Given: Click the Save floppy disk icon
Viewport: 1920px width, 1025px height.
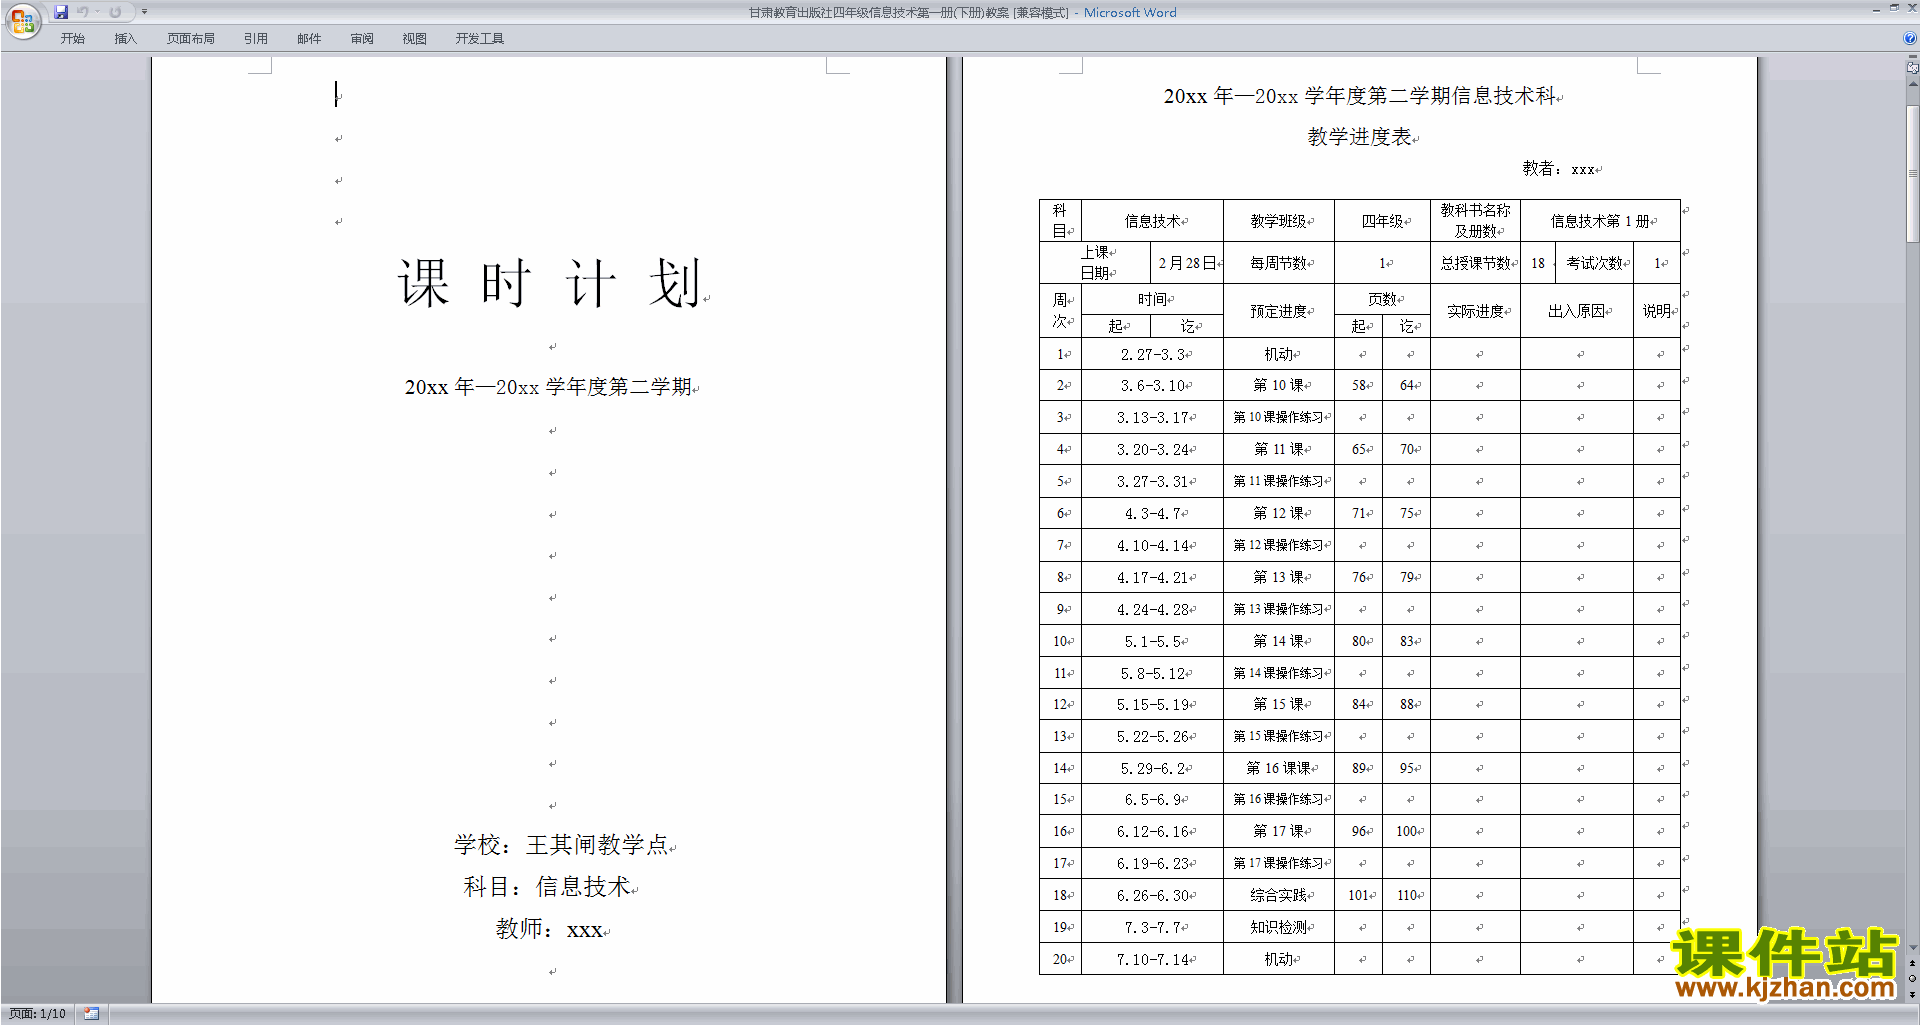Looking at the screenshot, I should 61,12.
